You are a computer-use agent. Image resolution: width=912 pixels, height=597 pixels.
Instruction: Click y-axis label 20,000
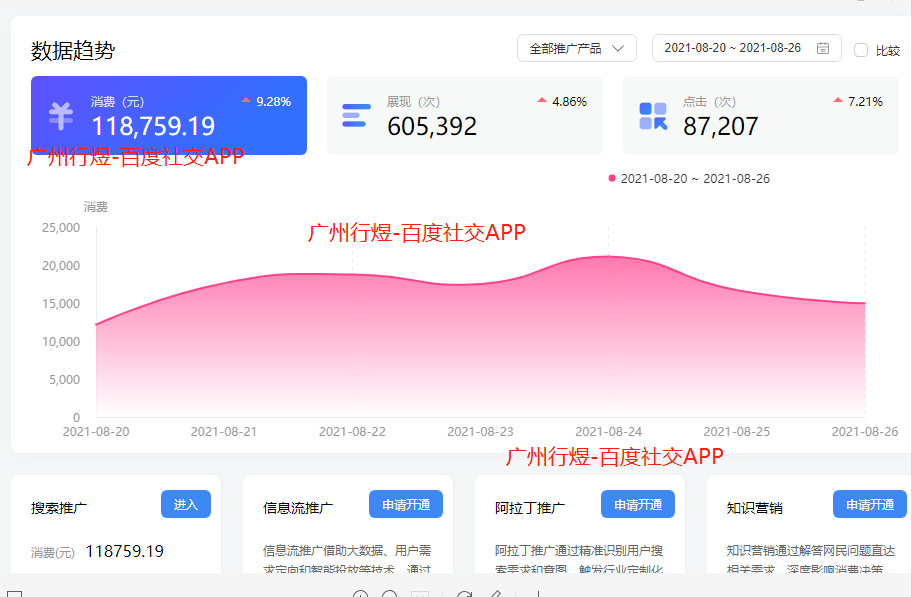60,265
